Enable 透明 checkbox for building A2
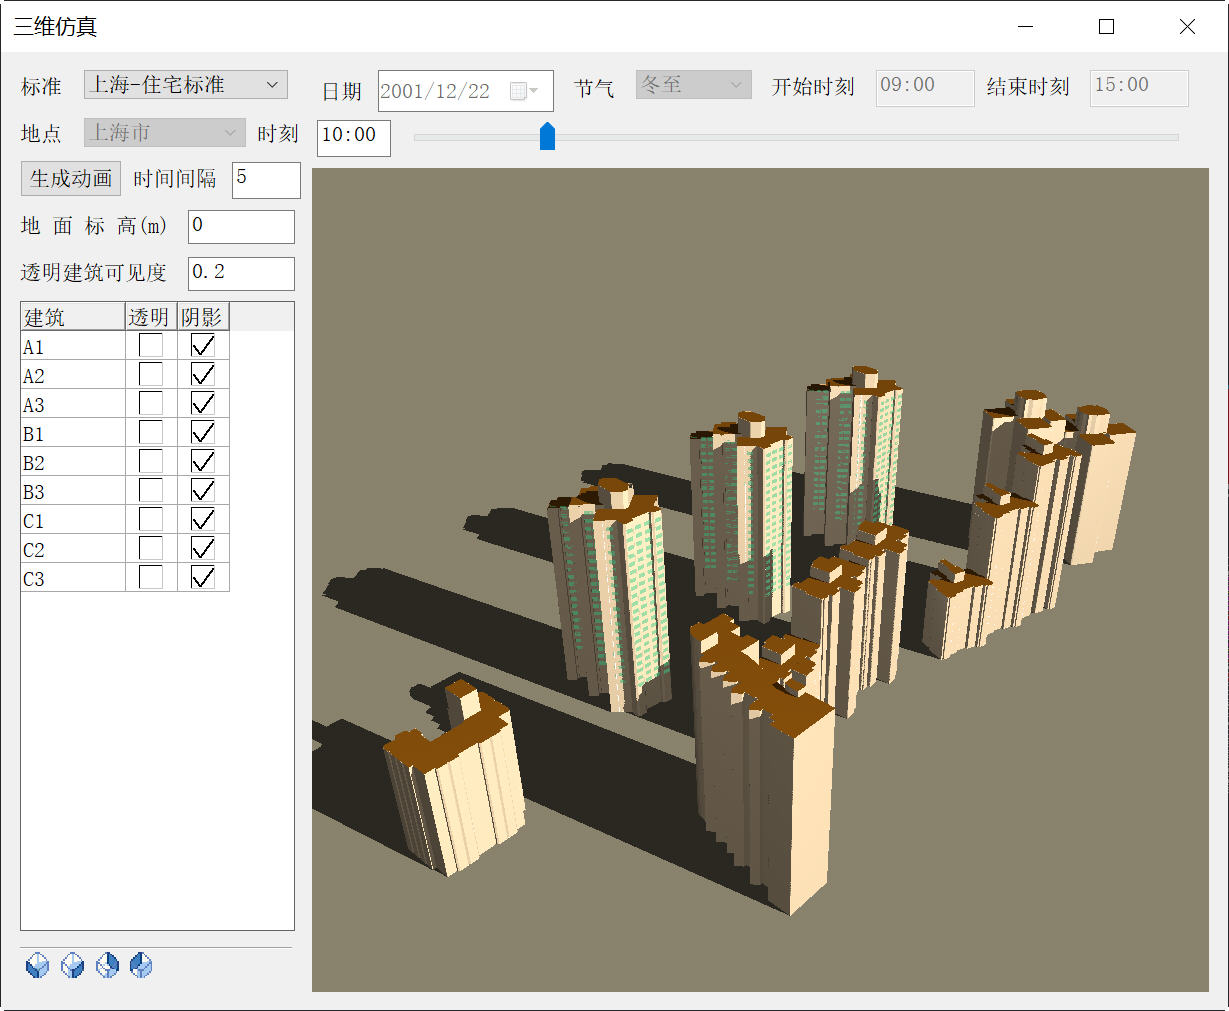This screenshot has height=1011, width=1229. click(x=151, y=375)
